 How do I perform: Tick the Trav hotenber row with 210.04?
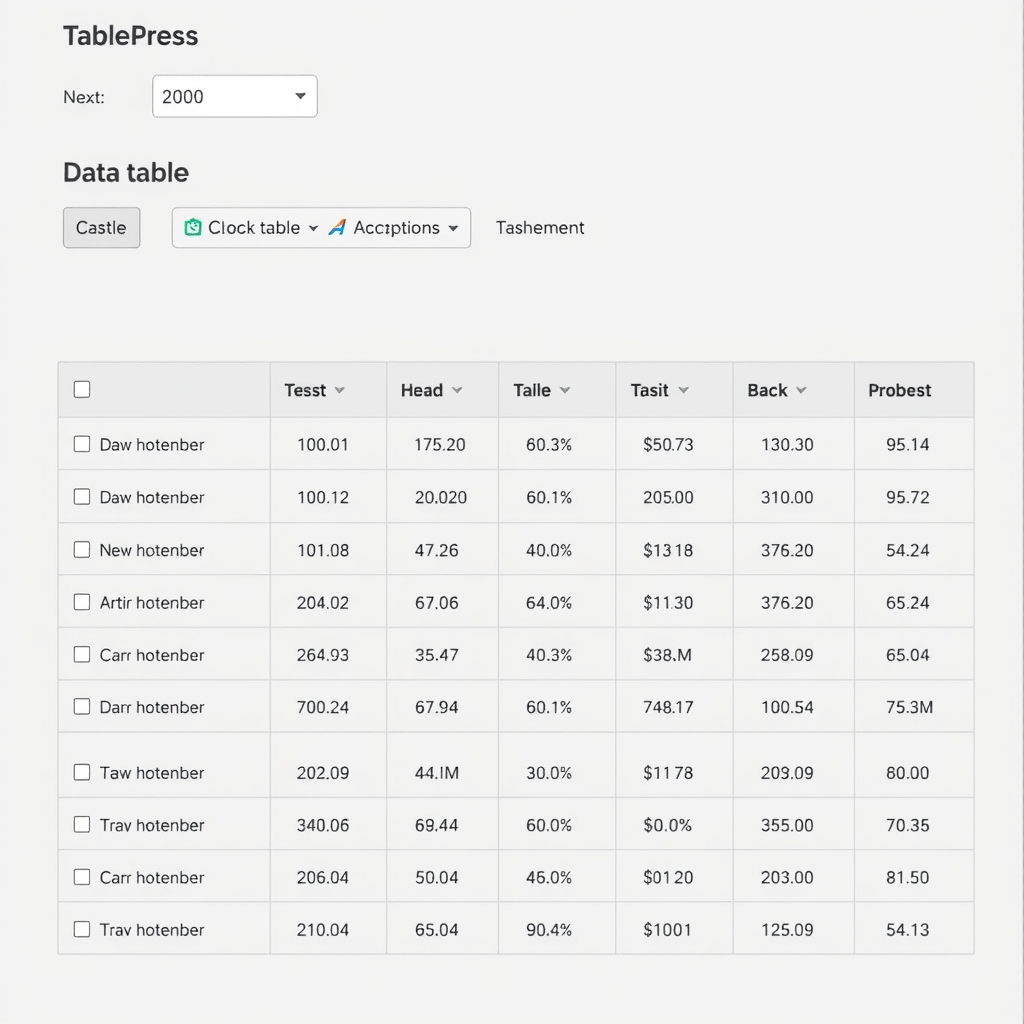[x=82, y=929]
